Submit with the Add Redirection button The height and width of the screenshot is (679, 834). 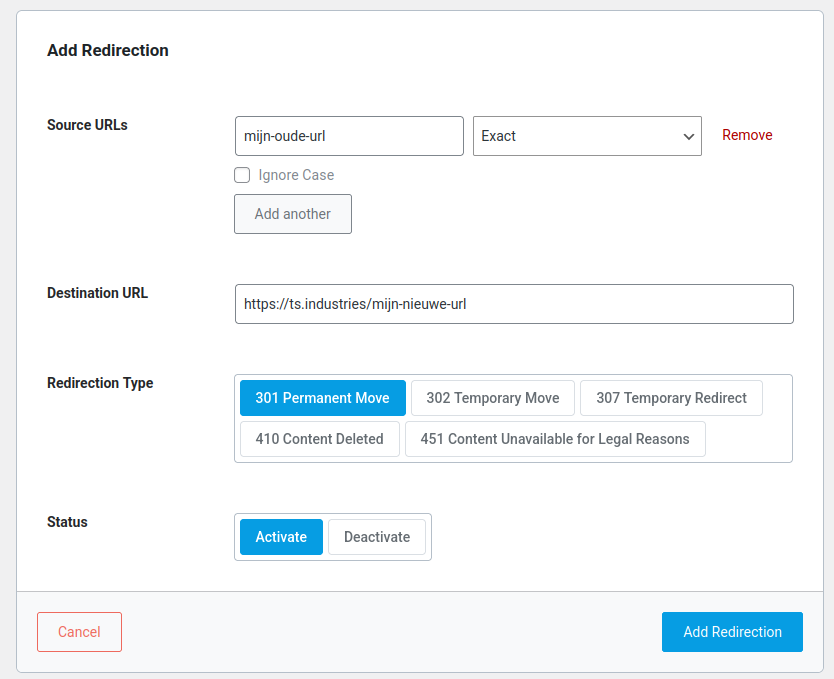point(732,631)
